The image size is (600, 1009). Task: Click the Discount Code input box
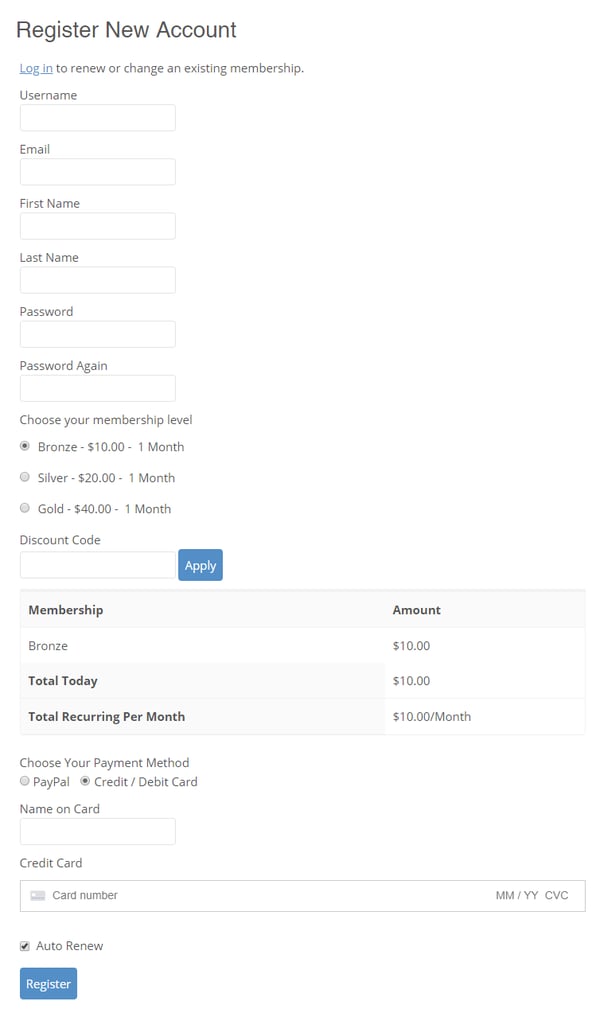tap(97, 565)
